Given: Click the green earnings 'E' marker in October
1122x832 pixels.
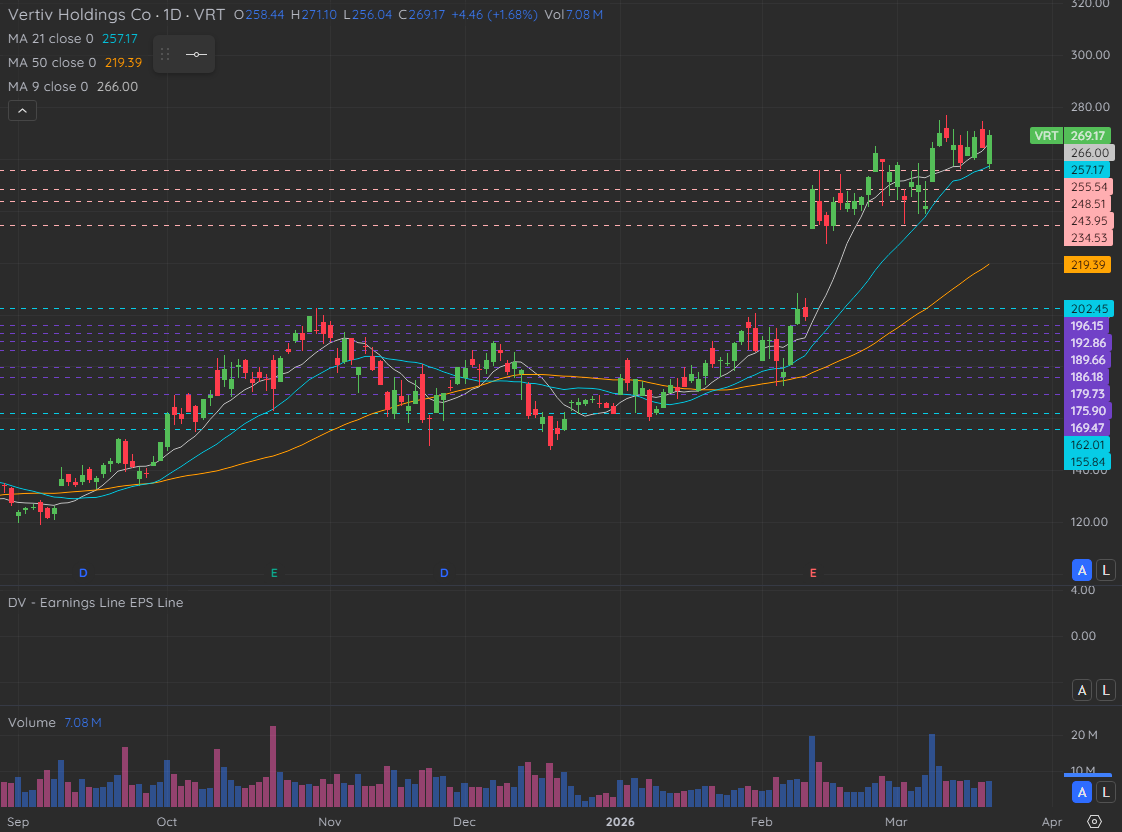Looking at the screenshot, I should tap(274, 573).
